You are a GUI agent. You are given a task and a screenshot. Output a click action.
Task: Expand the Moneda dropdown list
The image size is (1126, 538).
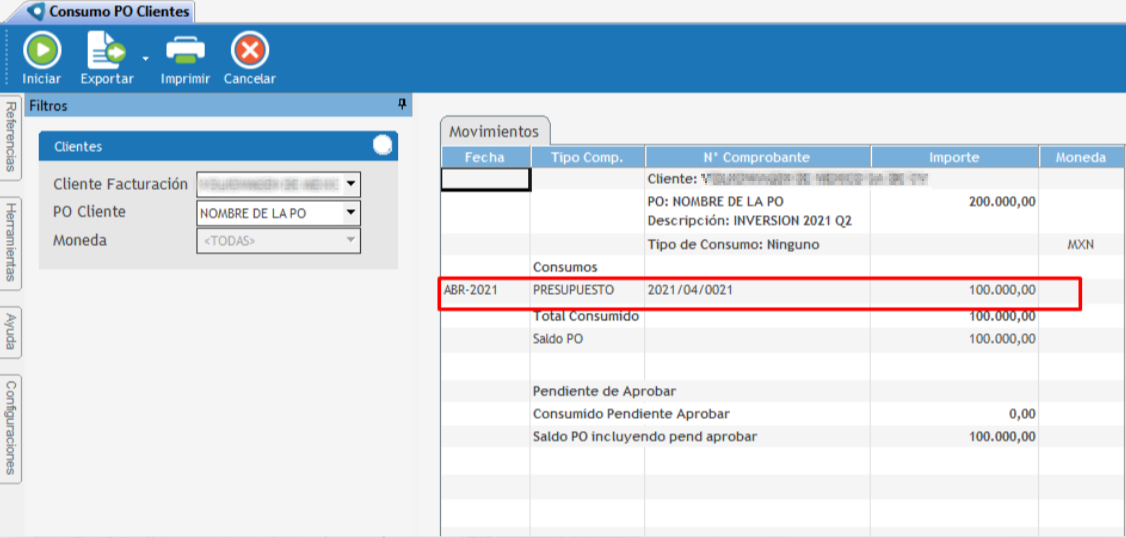pyautogui.click(x=350, y=241)
